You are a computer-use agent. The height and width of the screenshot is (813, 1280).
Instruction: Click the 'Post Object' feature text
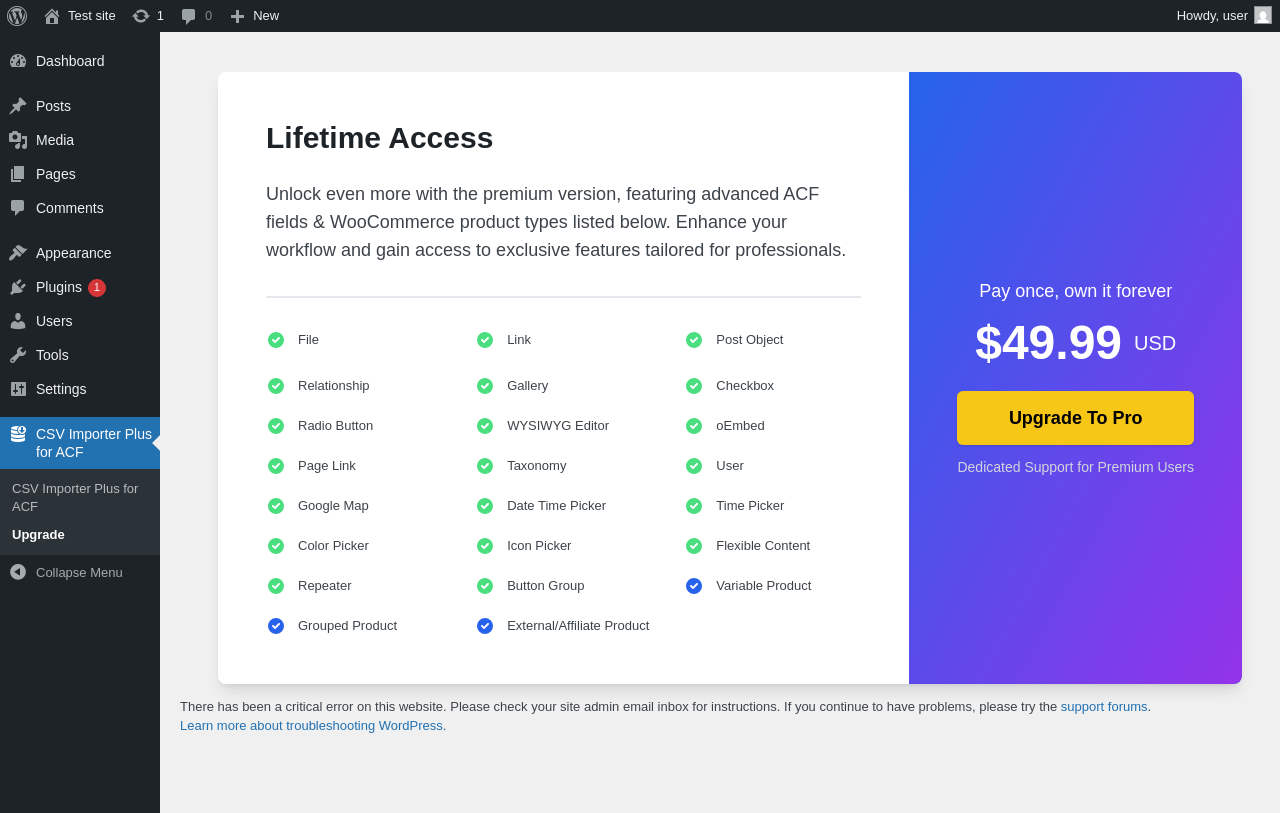click(750, 340)
